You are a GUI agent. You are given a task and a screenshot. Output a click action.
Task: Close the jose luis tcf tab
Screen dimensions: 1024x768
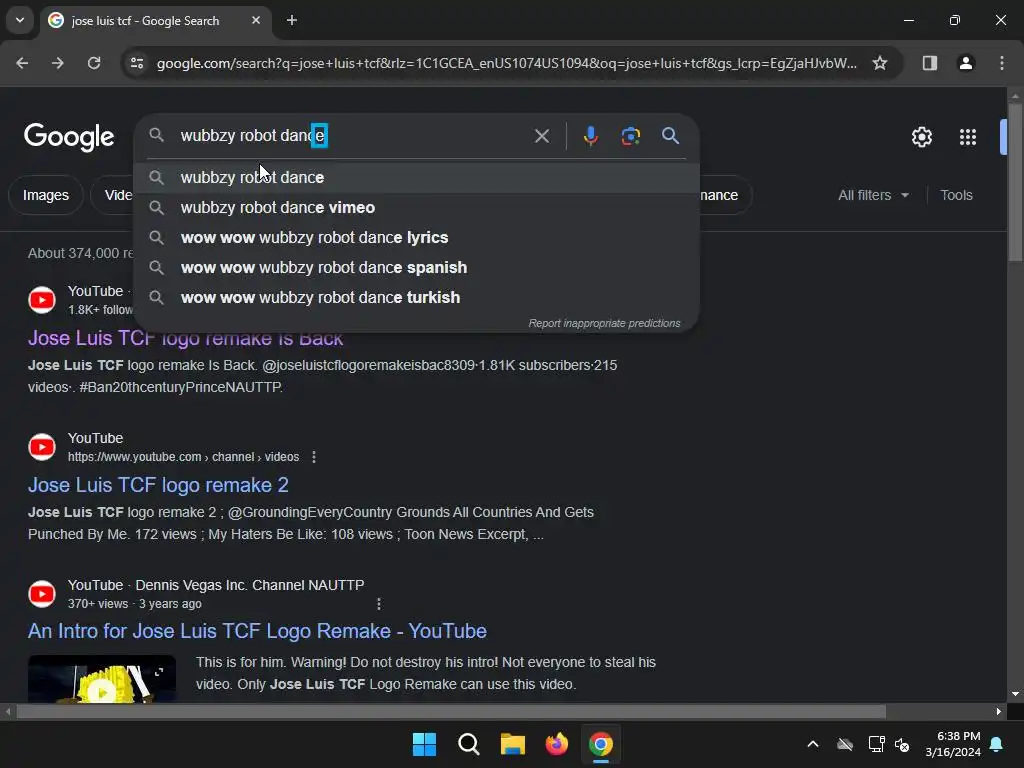pyautogui.click(x=256, y=20)
